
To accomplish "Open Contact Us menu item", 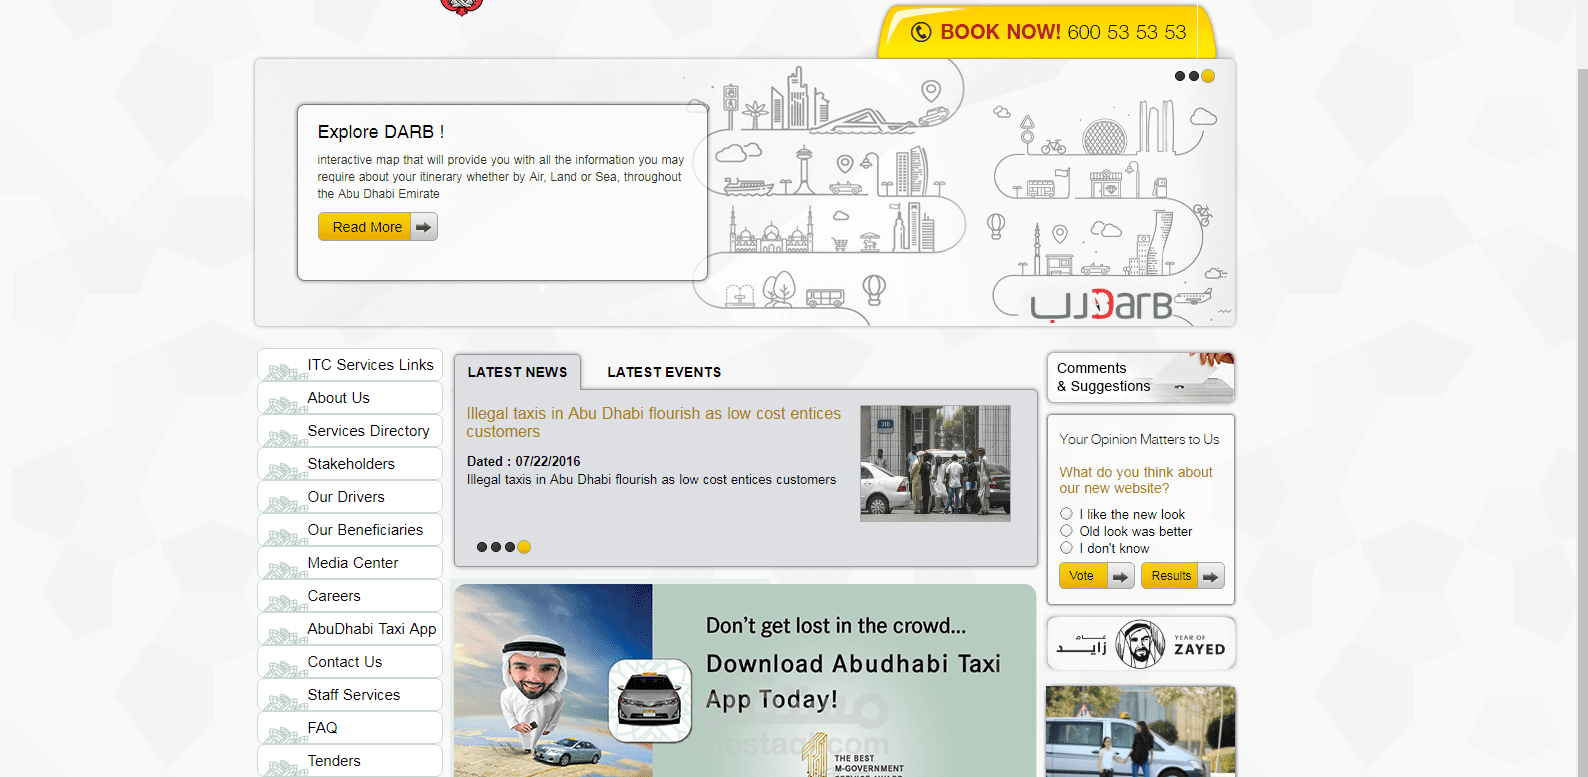I will 350,662.
